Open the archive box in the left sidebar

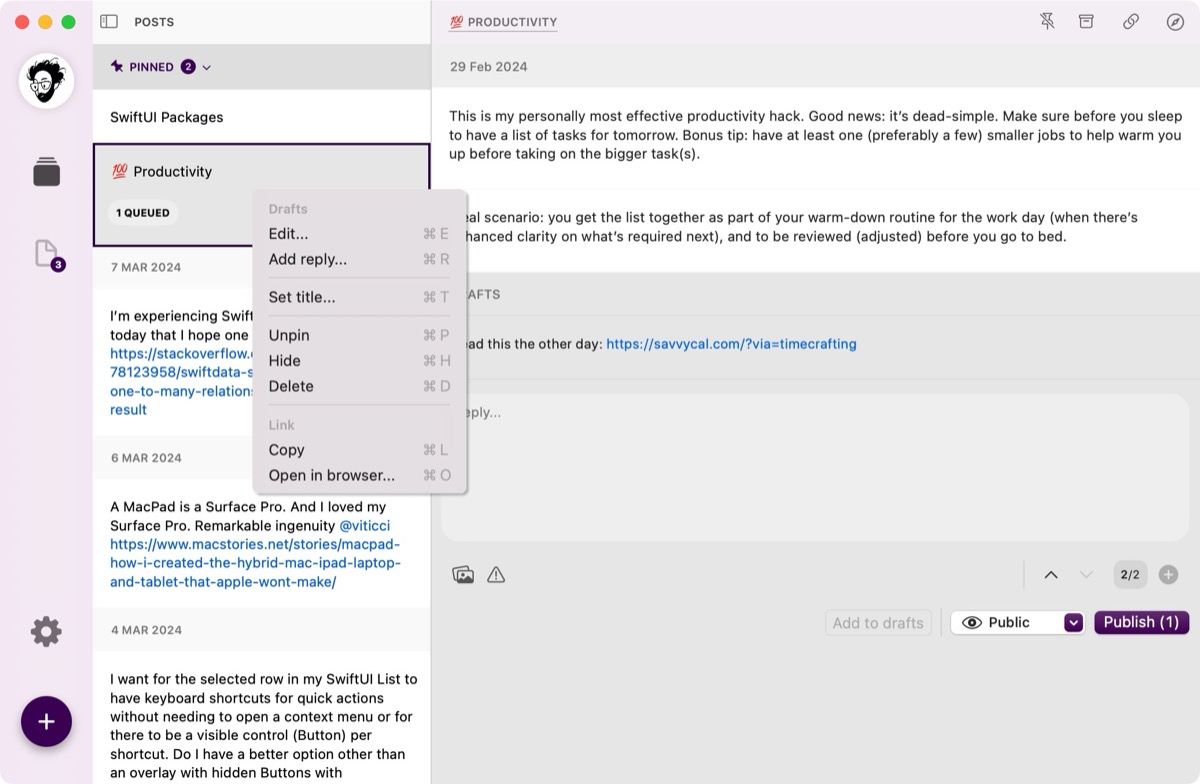pos(46,172)
